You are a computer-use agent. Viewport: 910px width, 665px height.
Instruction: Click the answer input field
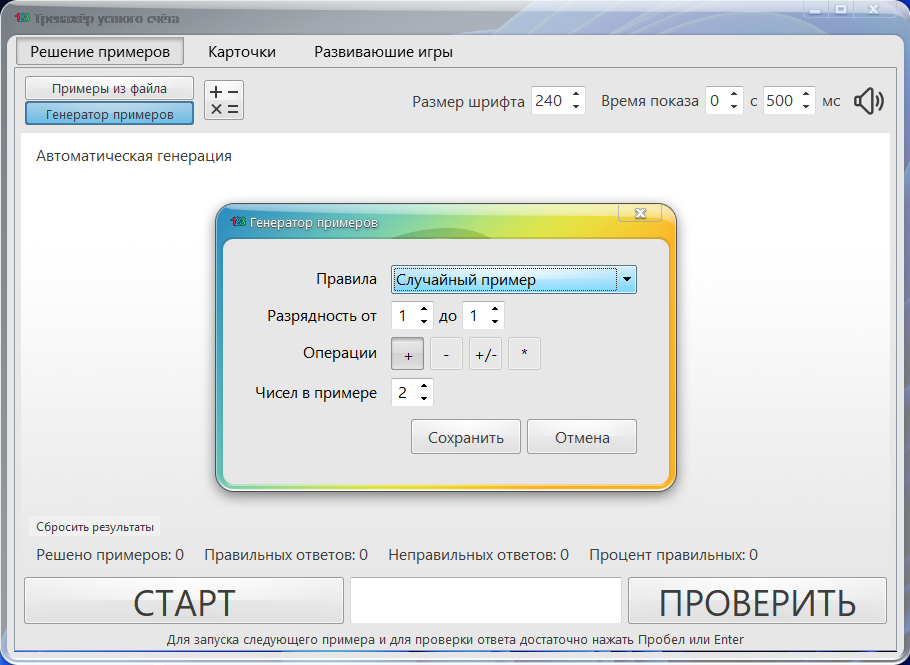coord(485,600)
